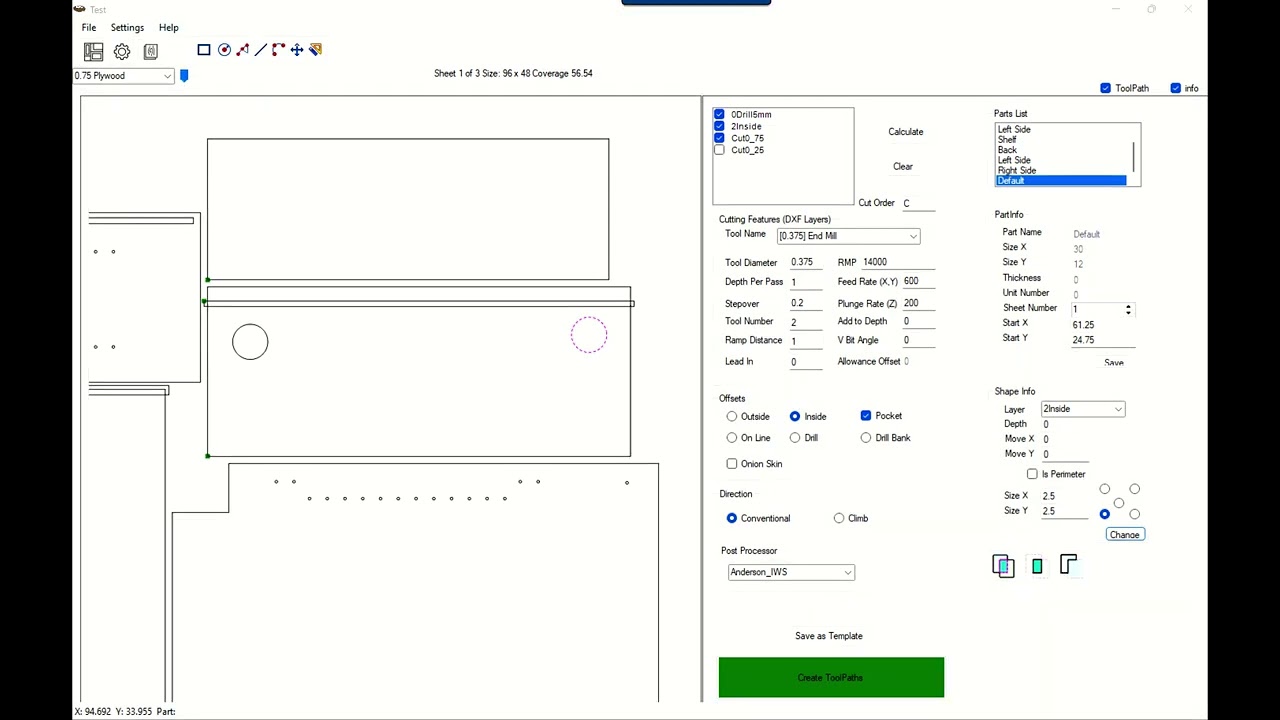The height and width of the screenshot is (720, 1280).
Task: Click the L-shaped corner icon
Action: pos(1068,565)
